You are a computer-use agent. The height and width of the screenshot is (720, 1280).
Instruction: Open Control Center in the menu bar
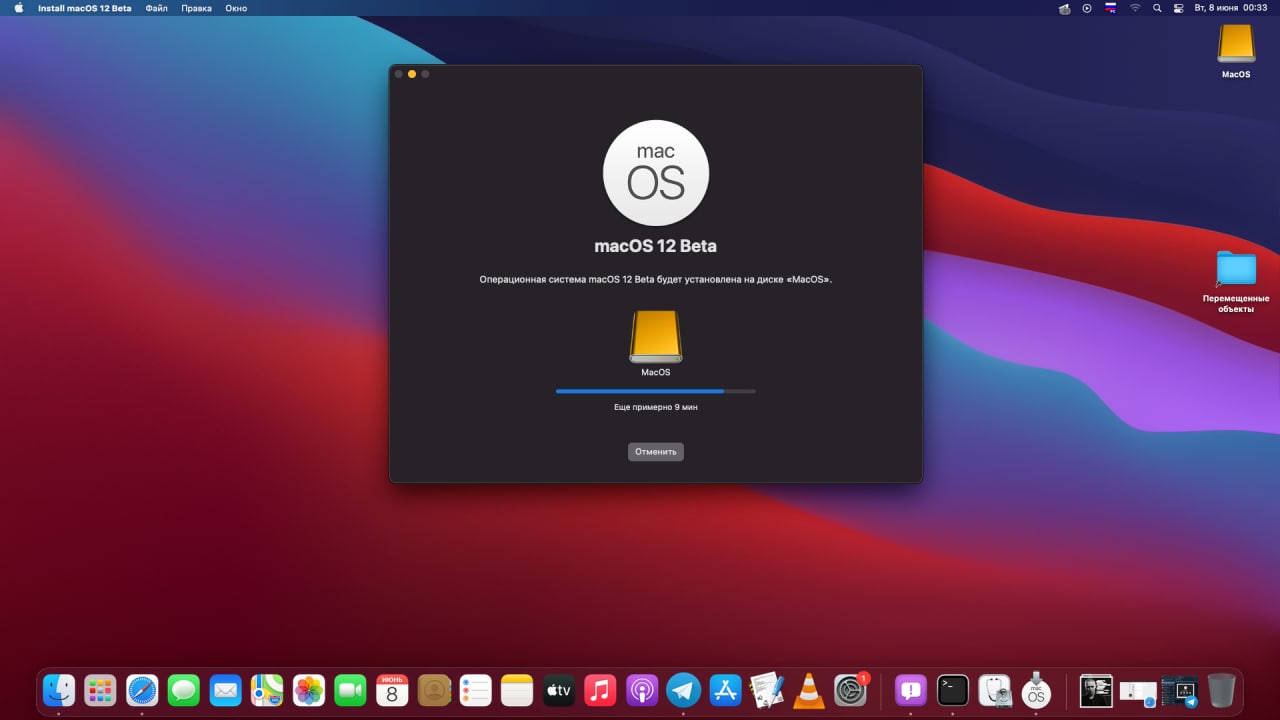click(1178, 8)
